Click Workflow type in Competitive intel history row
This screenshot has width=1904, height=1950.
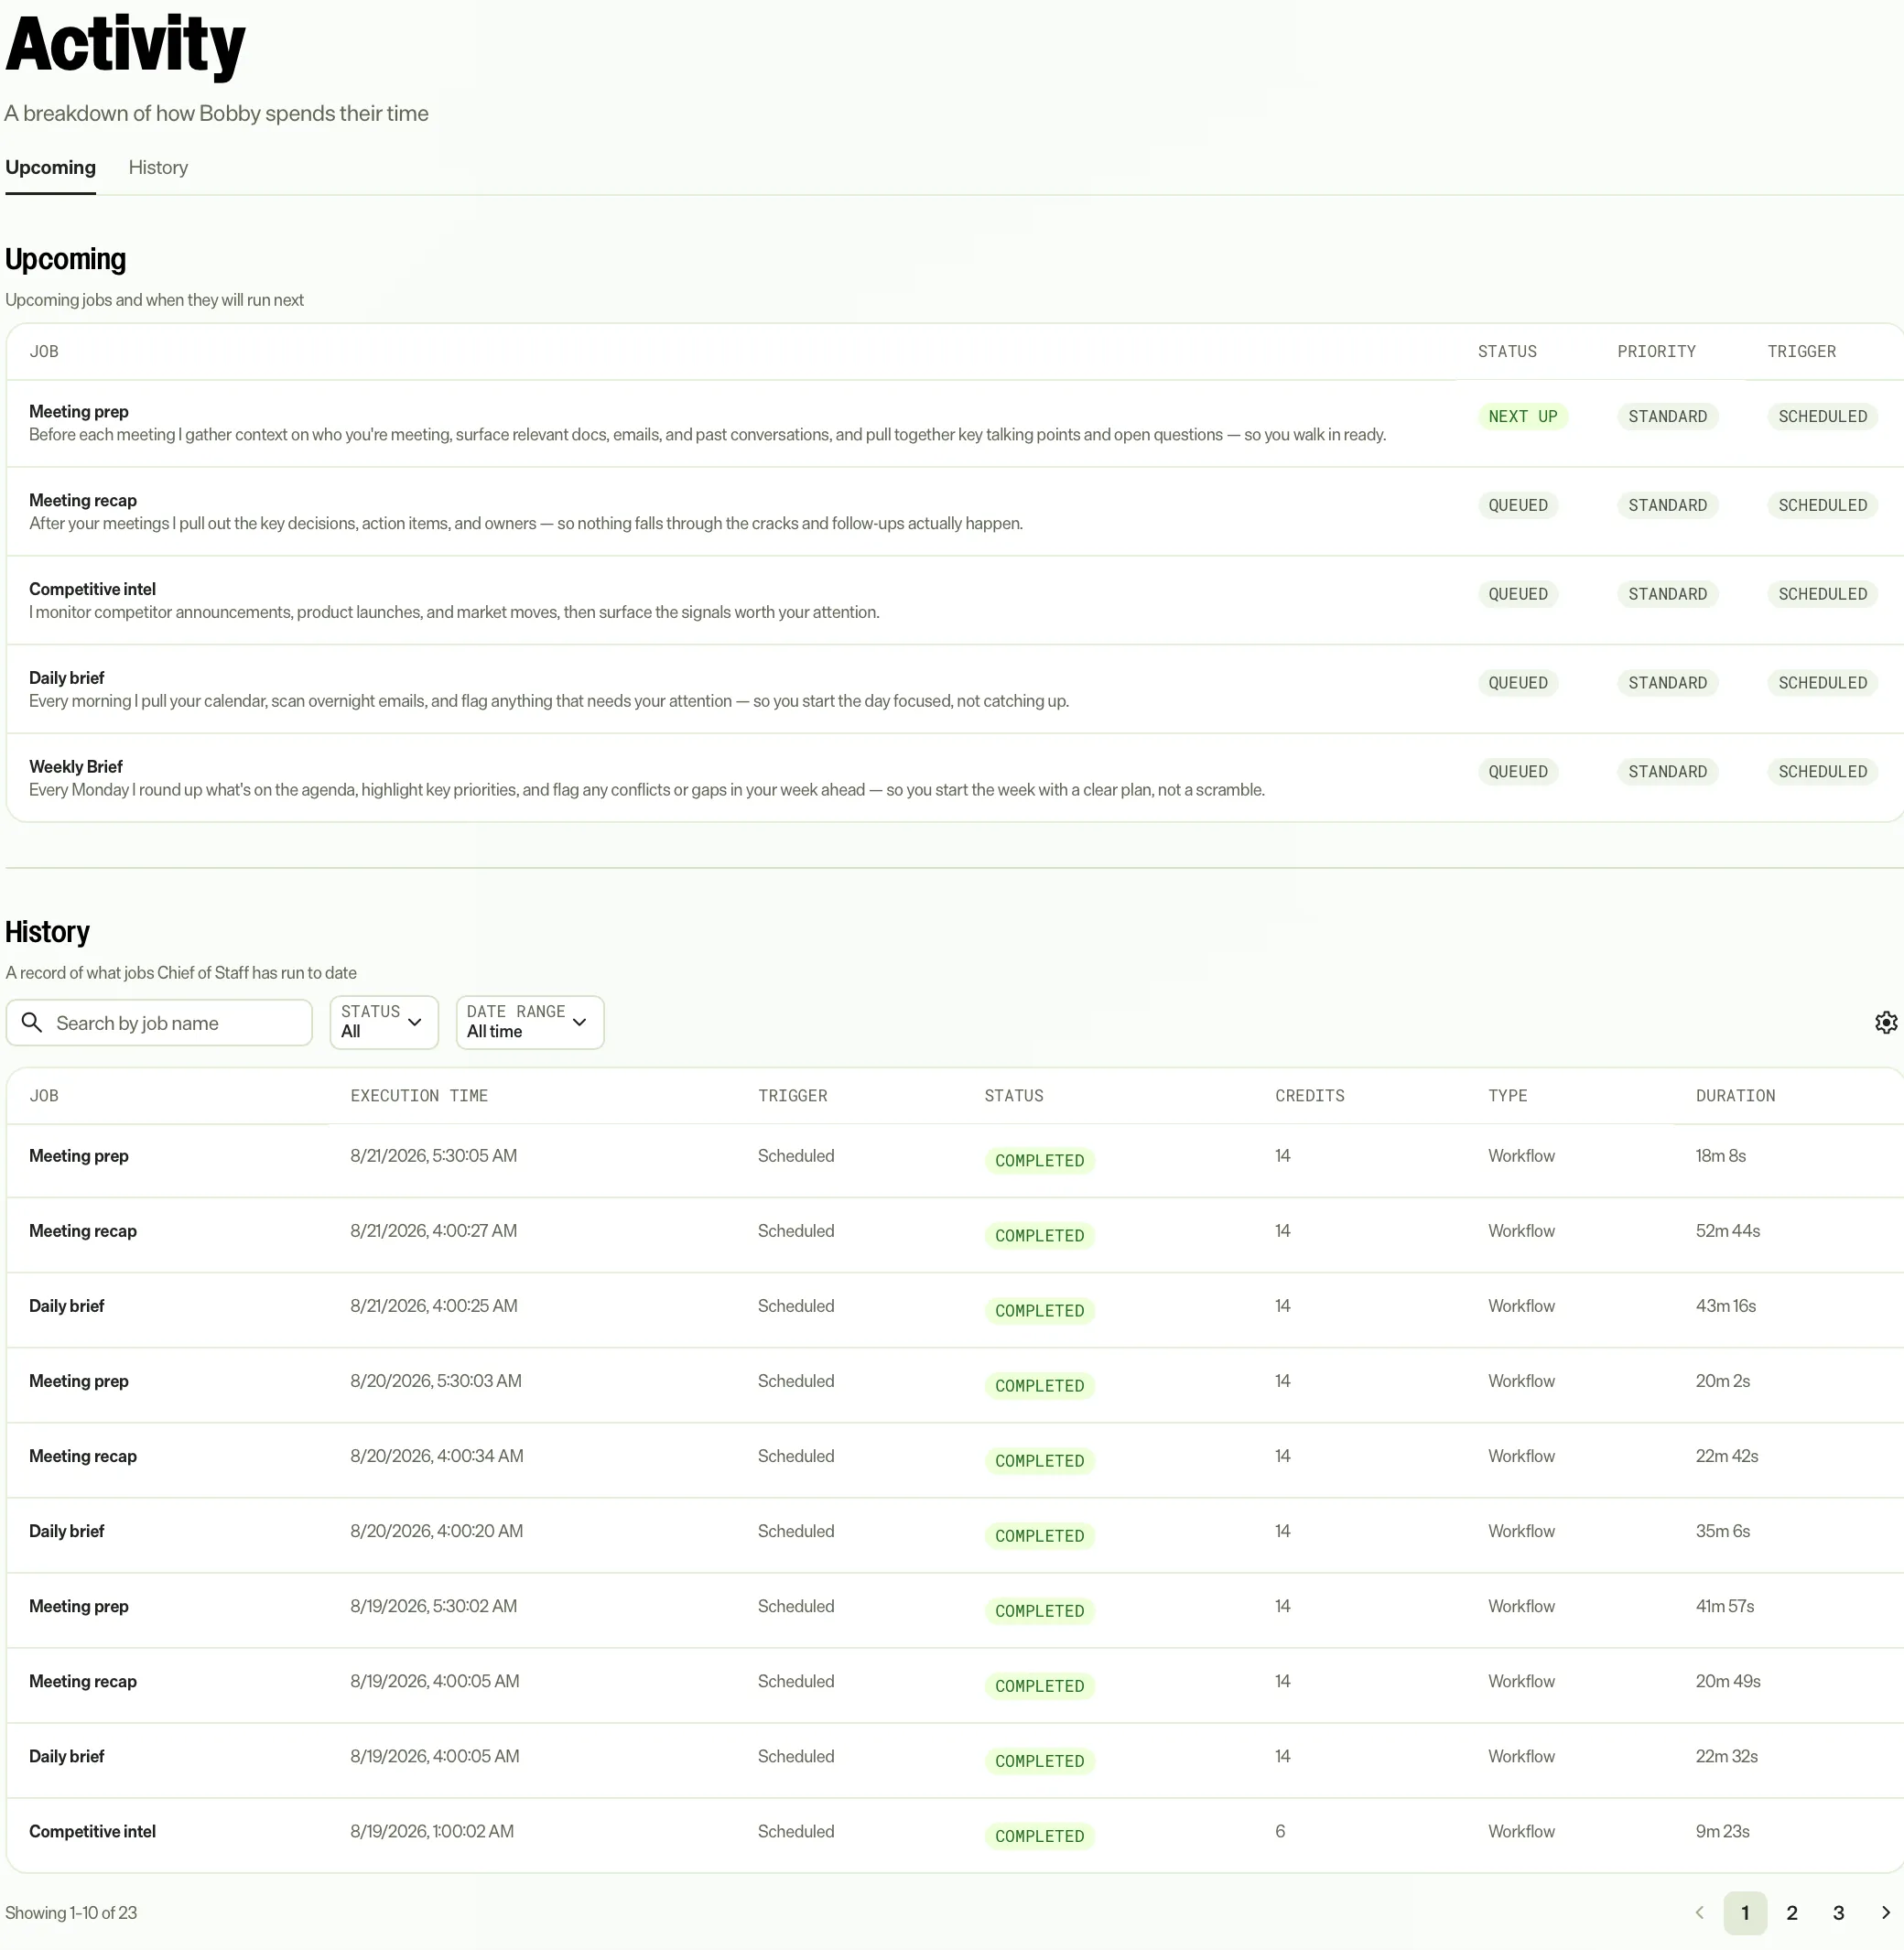[x=1521, y=1831]
